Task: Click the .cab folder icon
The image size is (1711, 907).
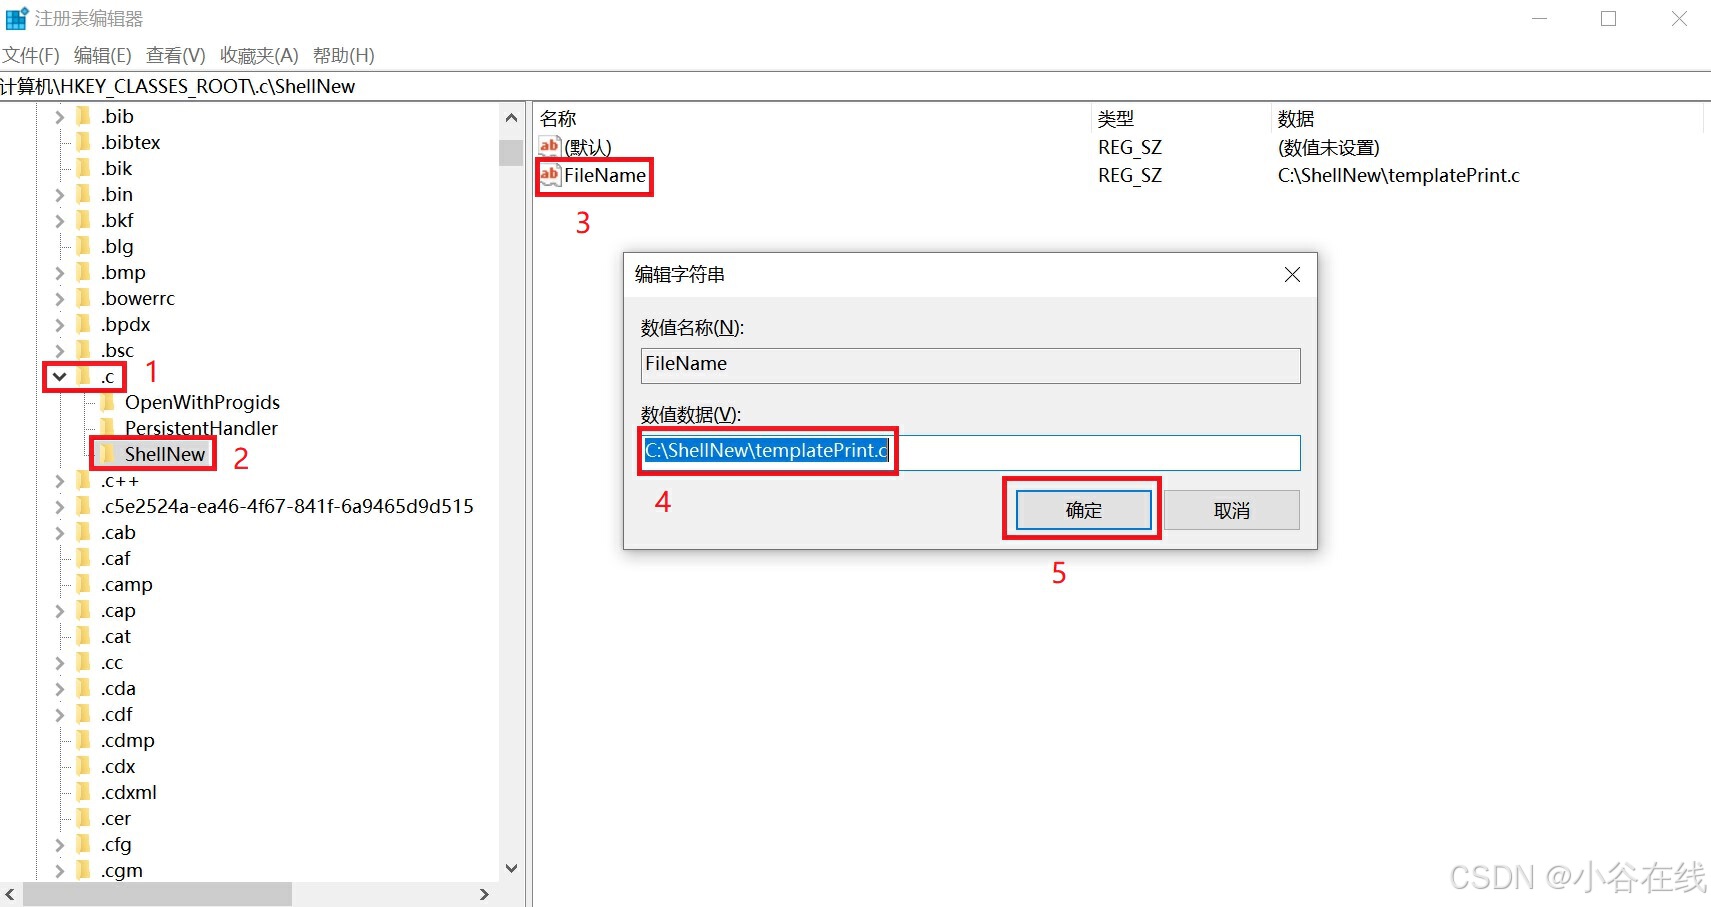Action: pyautogui.click(x=84, y=532)
